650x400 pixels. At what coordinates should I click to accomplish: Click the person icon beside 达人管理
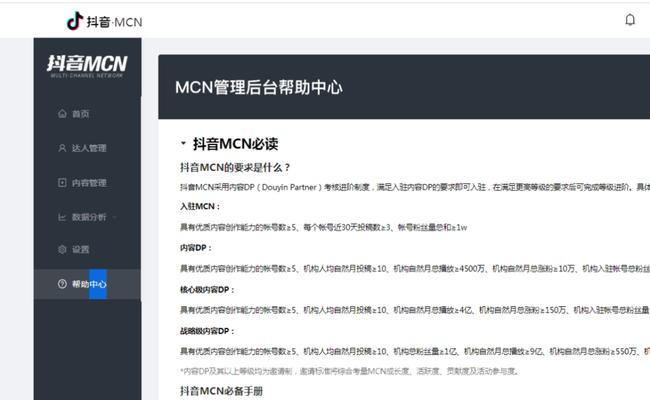(x=62, y=148)
